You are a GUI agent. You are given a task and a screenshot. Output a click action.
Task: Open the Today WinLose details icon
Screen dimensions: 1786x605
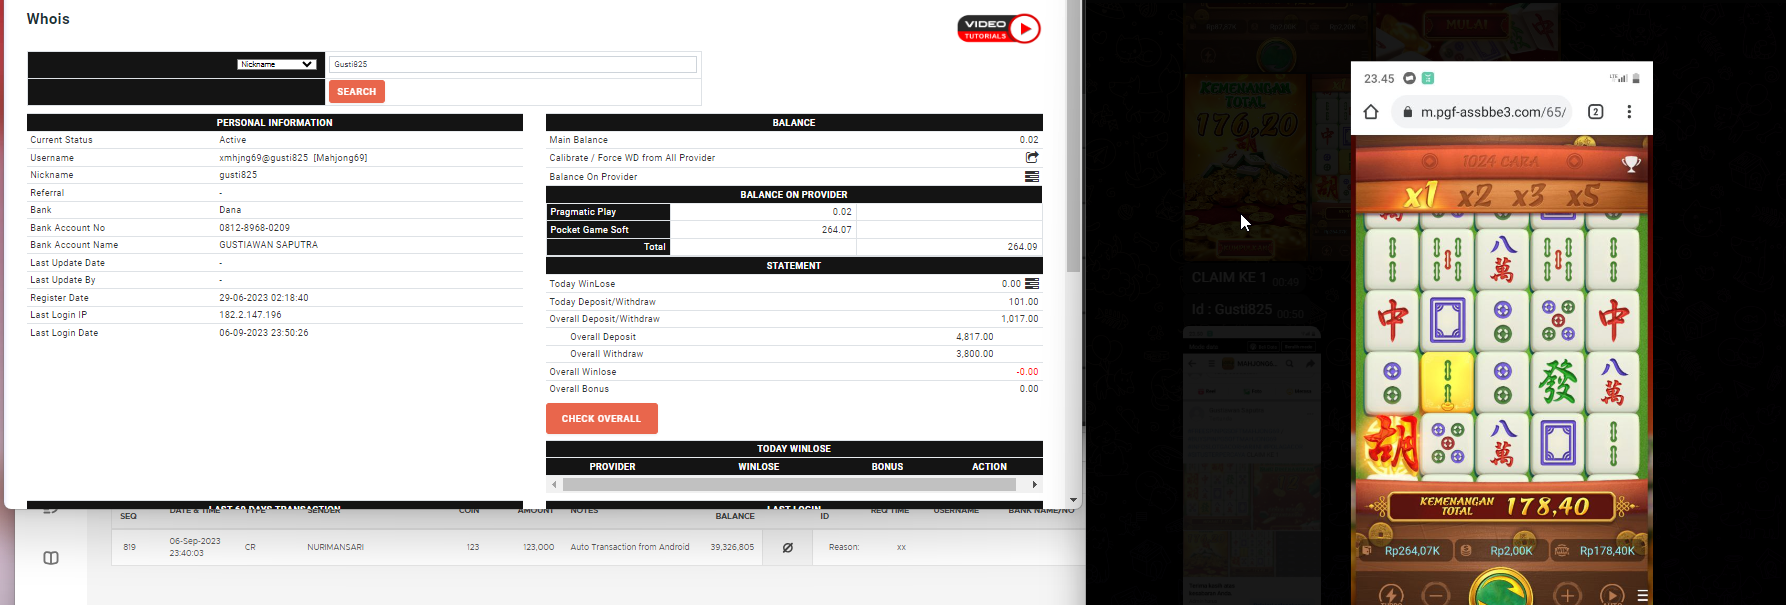[1032, 284]
